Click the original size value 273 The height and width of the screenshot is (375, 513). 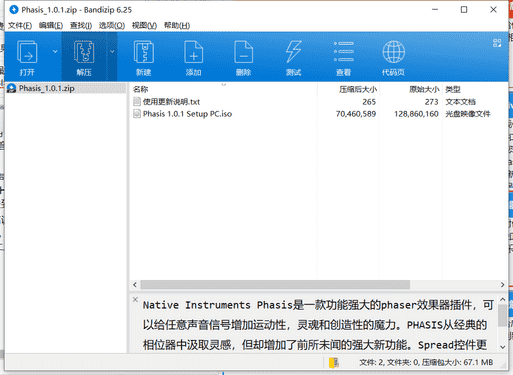[431, 102]
